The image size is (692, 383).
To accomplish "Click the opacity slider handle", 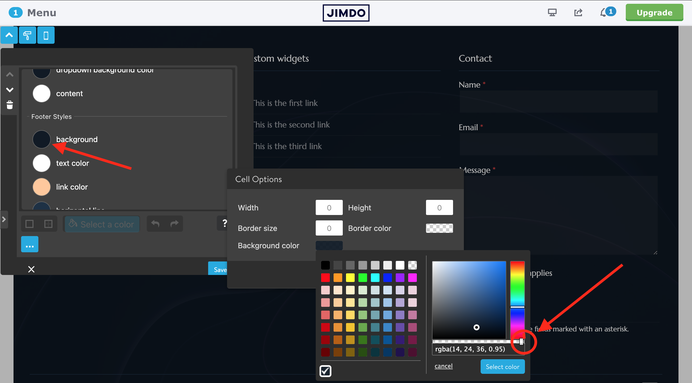I will click(x=522, y=342).
